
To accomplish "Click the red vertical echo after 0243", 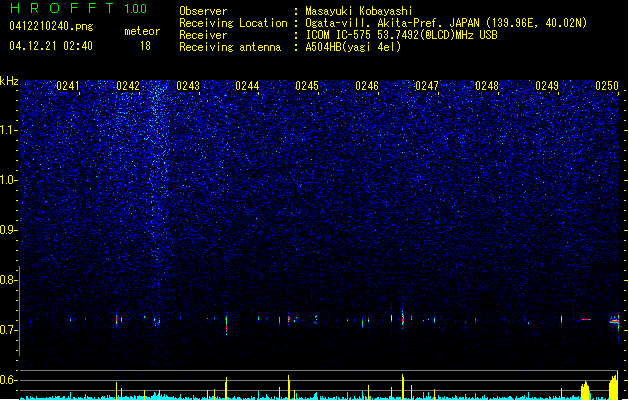I will (226, 325).
